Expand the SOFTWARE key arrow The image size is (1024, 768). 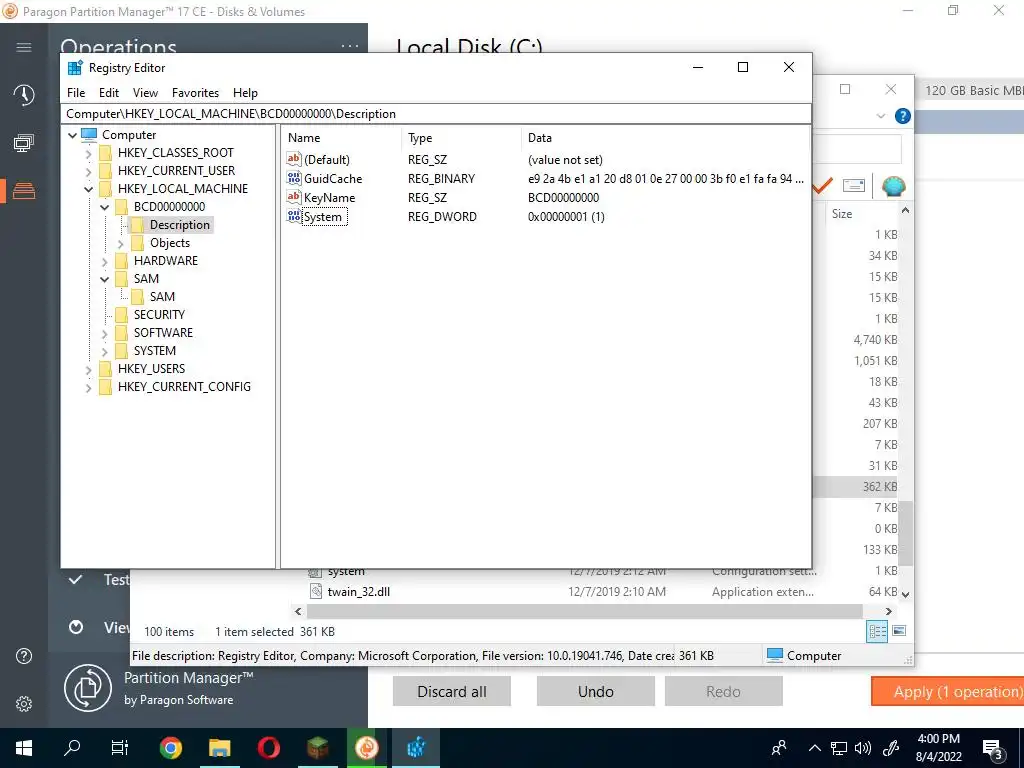(x=104, y=334)
